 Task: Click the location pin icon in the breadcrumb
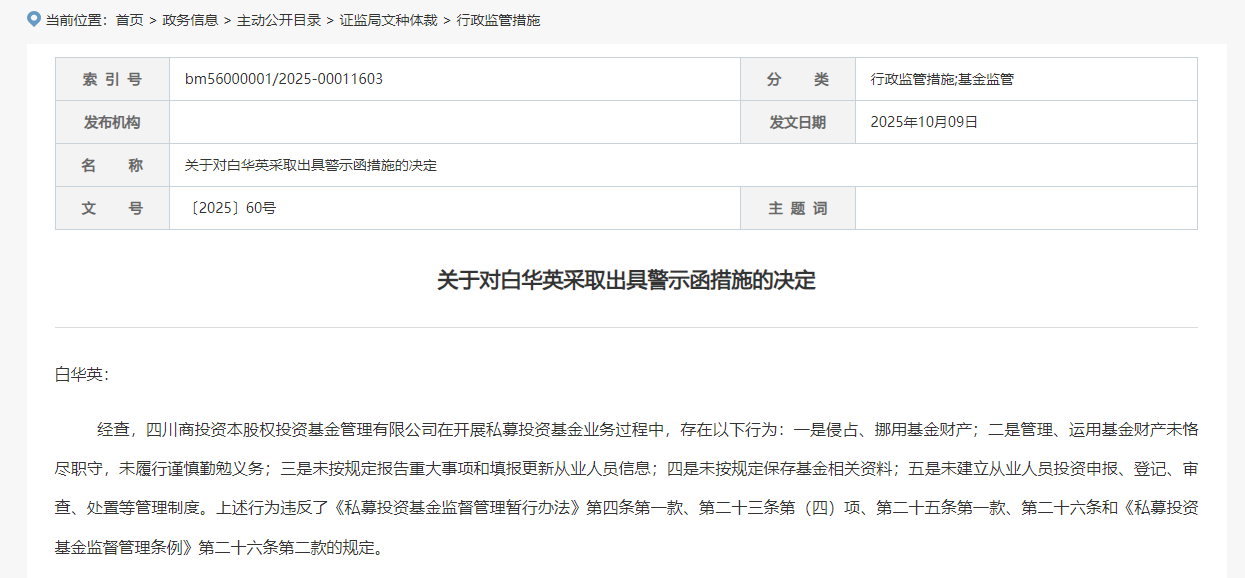(33, 19)
